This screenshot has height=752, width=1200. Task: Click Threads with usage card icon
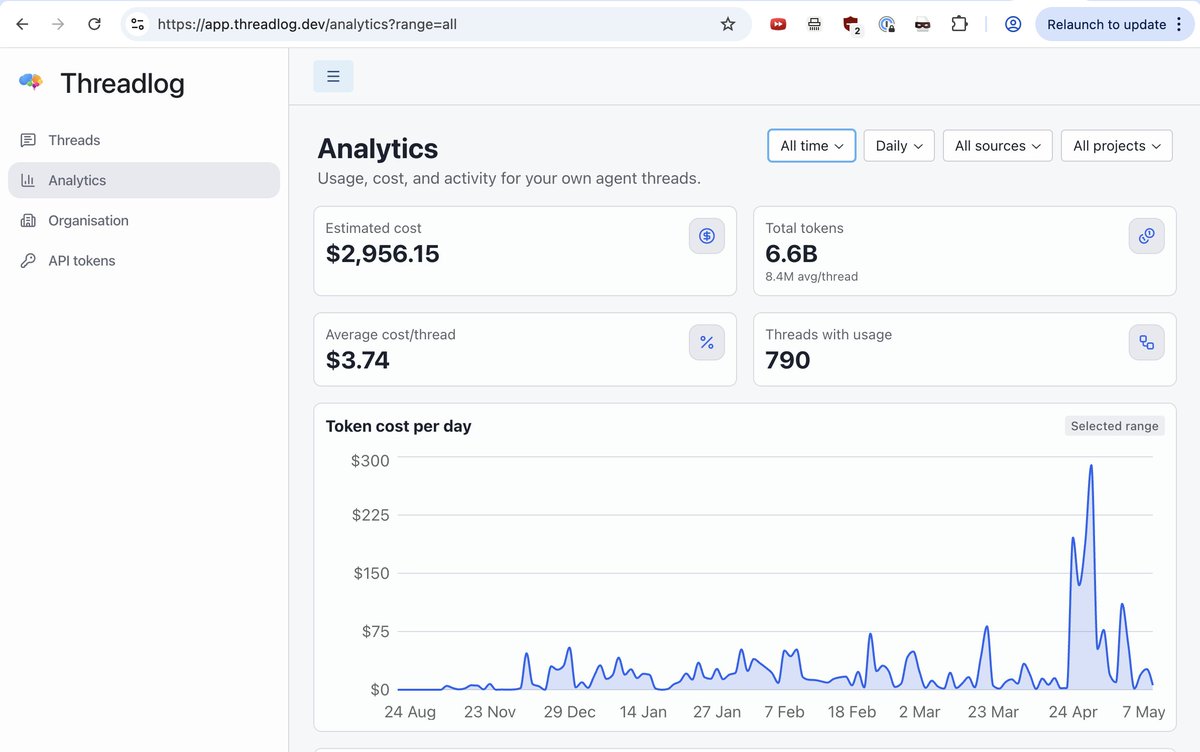(x=1147, y=343)
